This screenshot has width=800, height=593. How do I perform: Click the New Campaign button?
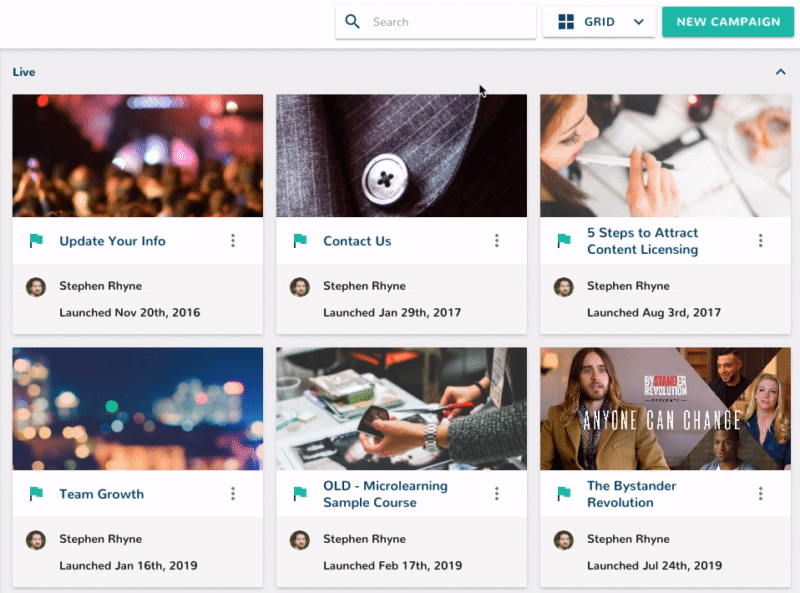(728, 22)
